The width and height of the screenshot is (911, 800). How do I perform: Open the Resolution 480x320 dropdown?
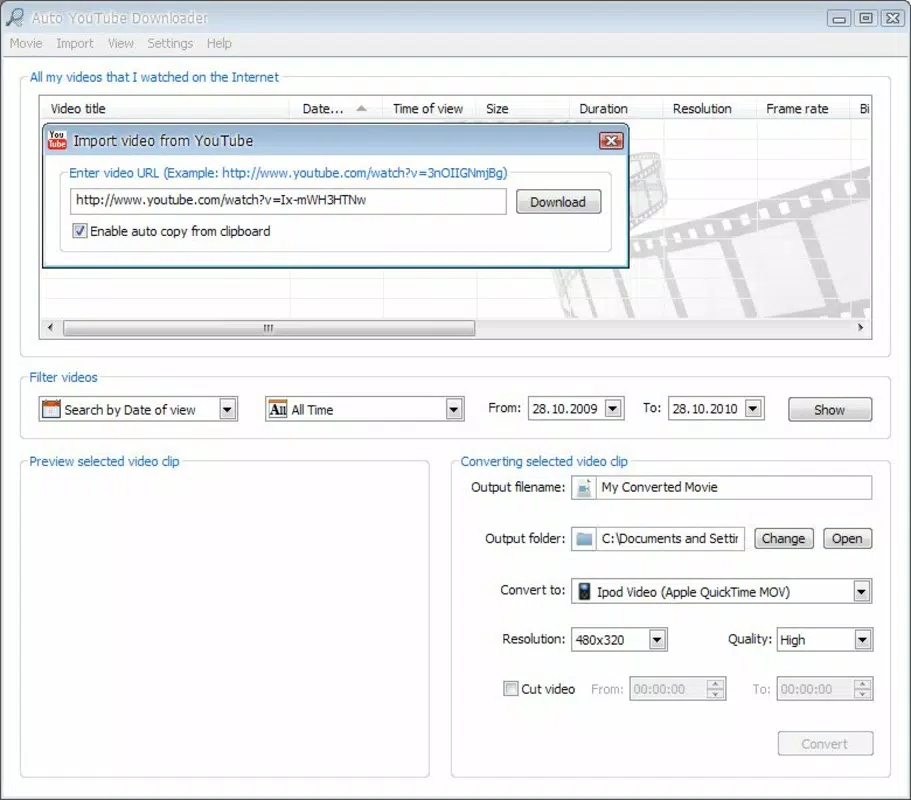657,640
